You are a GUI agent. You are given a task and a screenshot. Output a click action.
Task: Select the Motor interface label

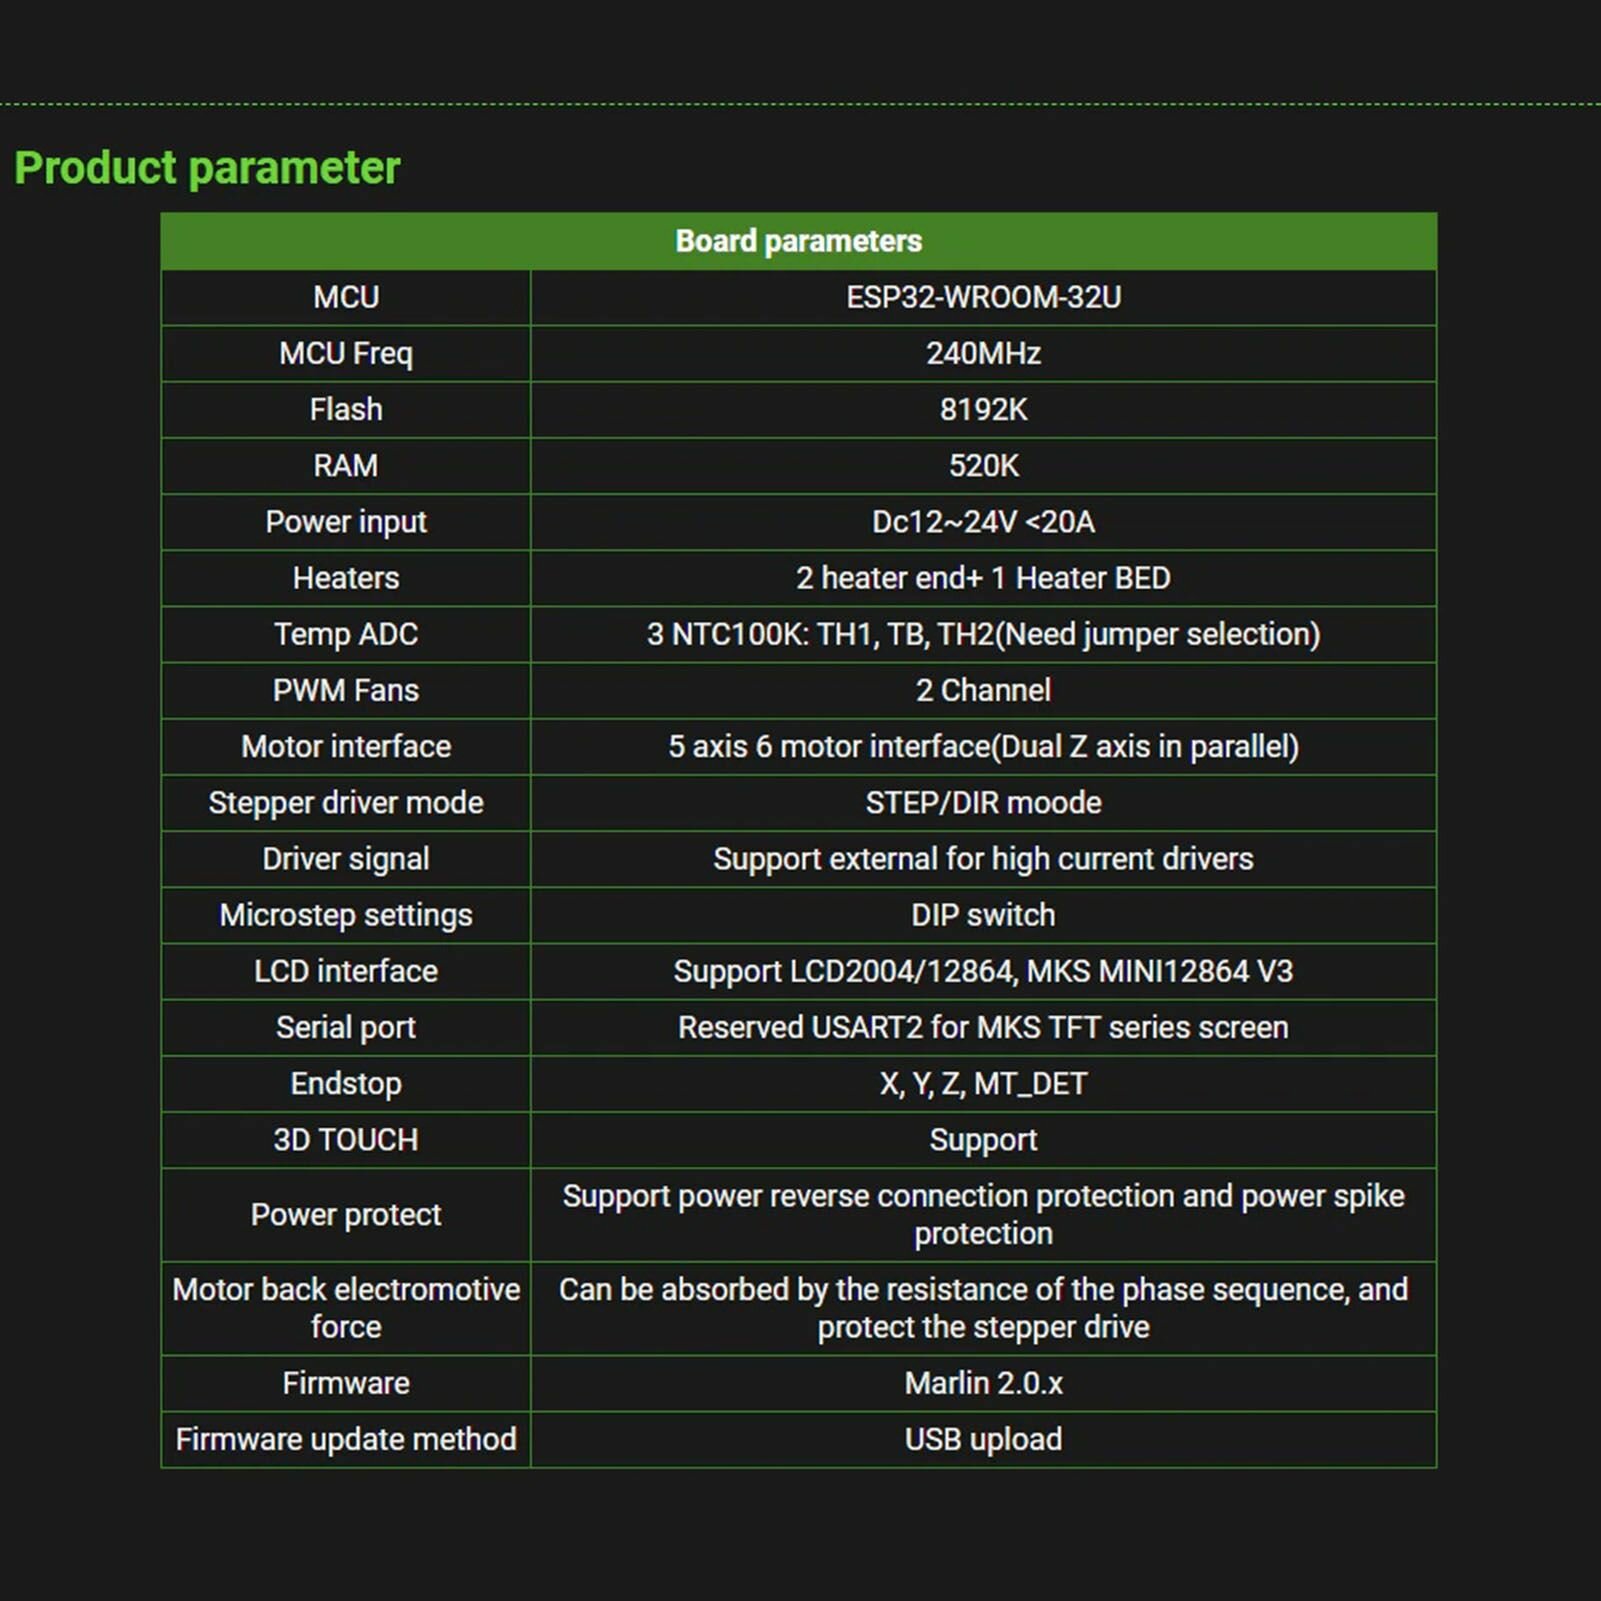346,746
